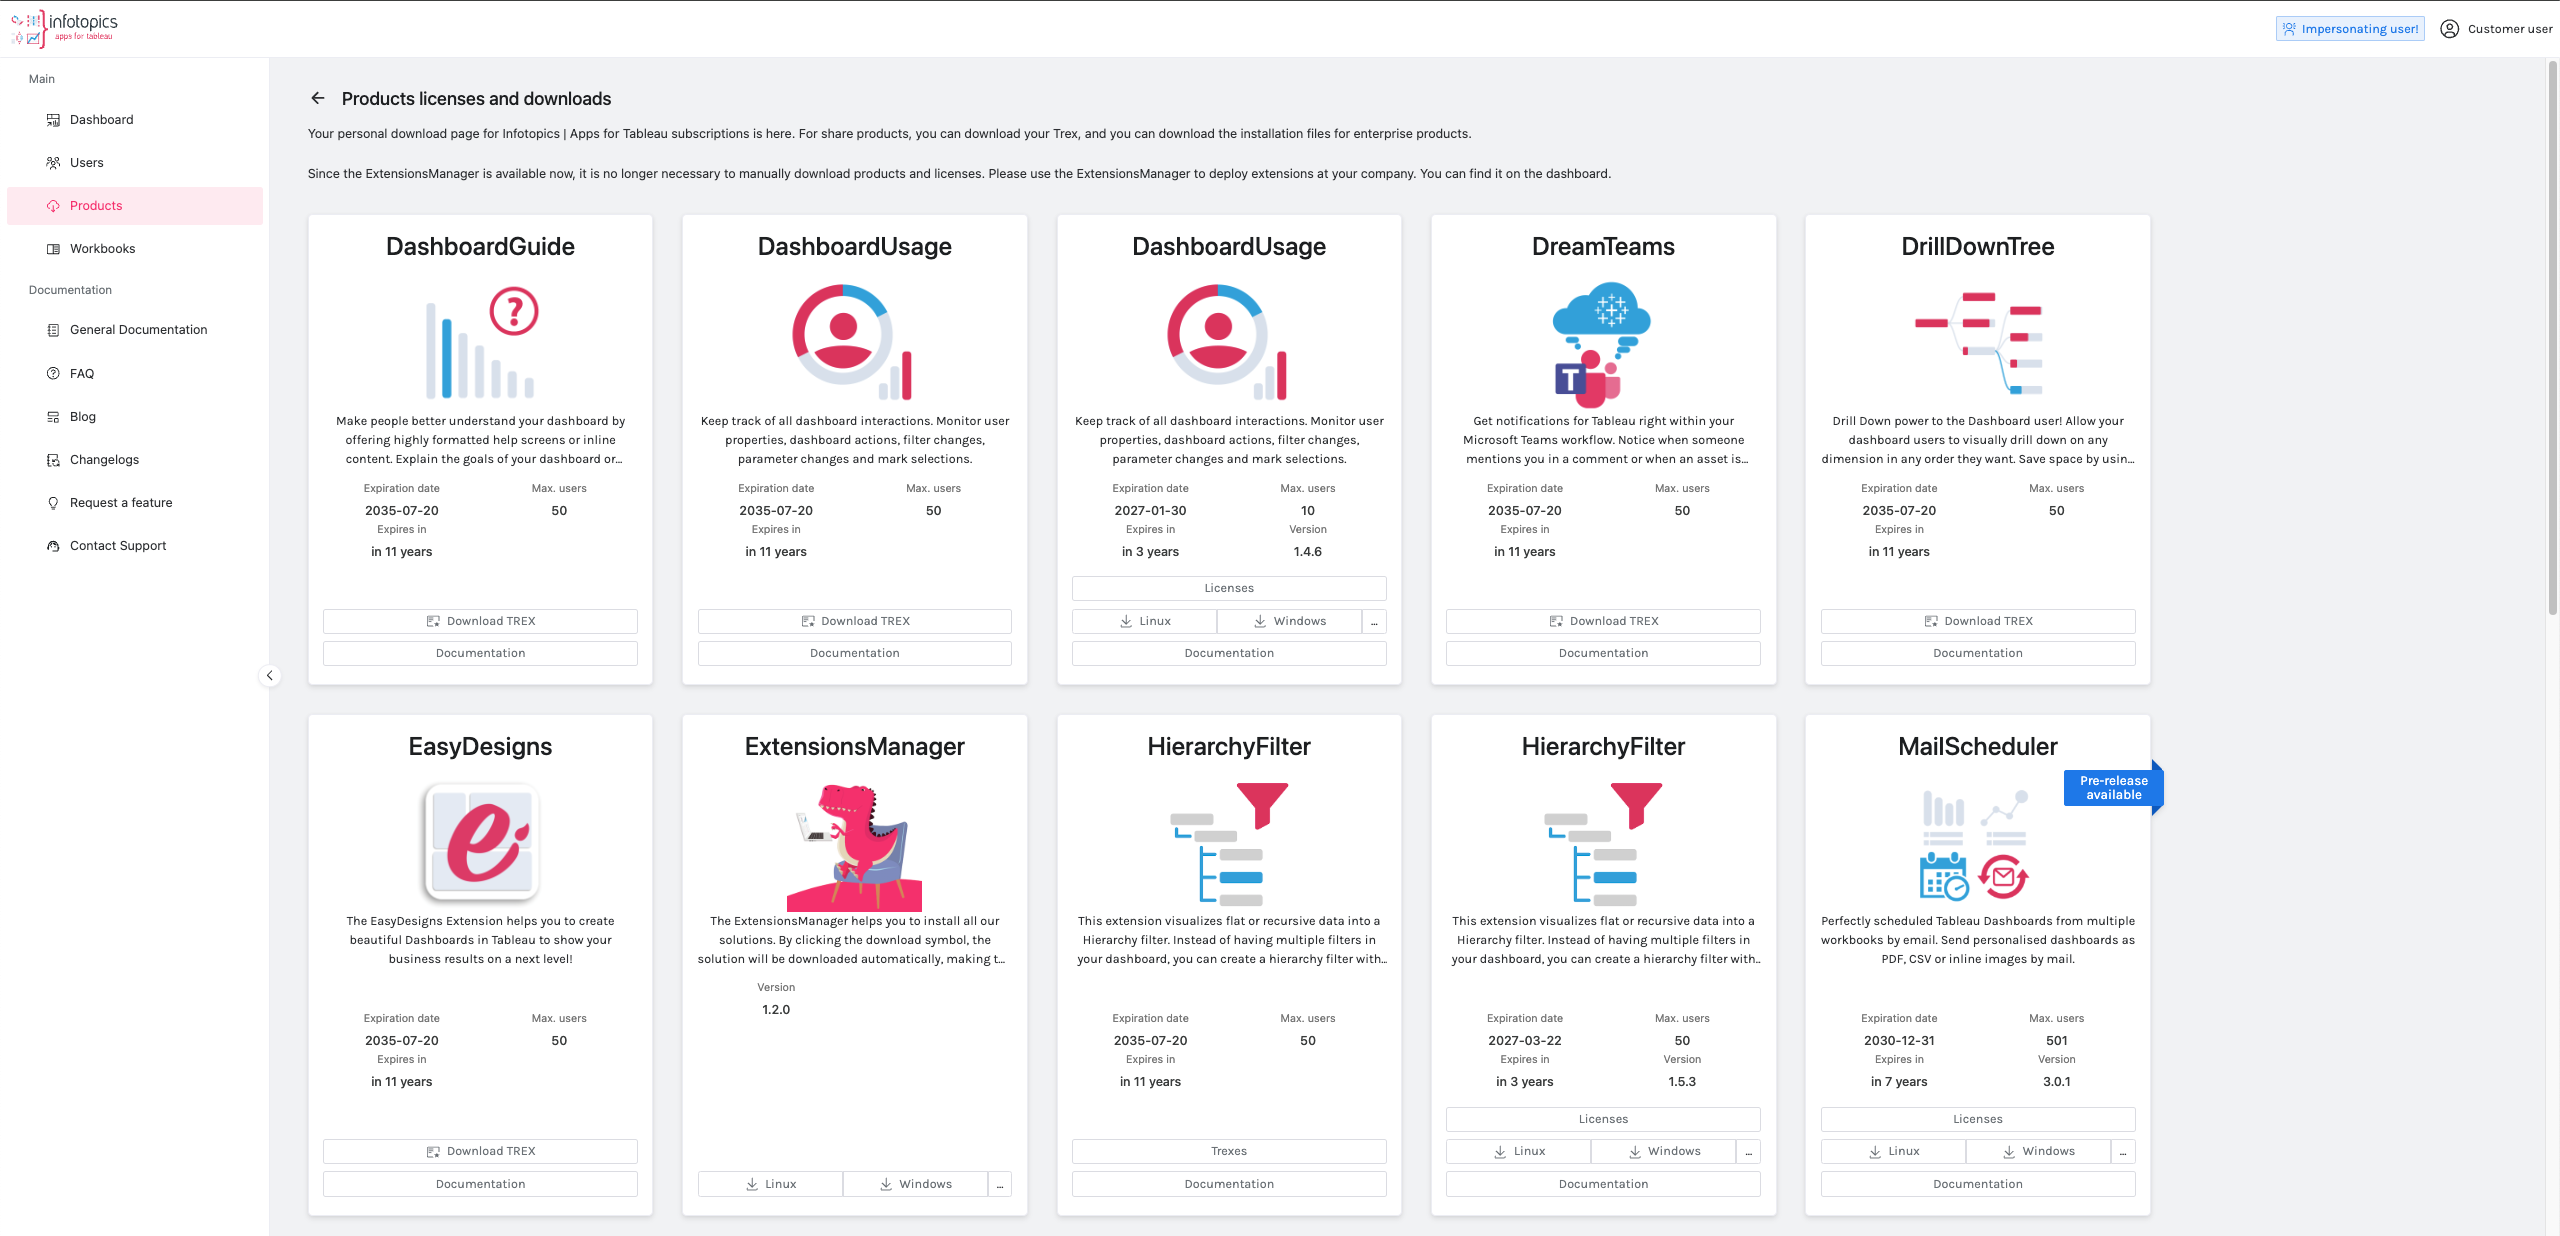Click the Impersonating user badge
Viewport: 2560px width, 1236px height.
pos(2350,29)
